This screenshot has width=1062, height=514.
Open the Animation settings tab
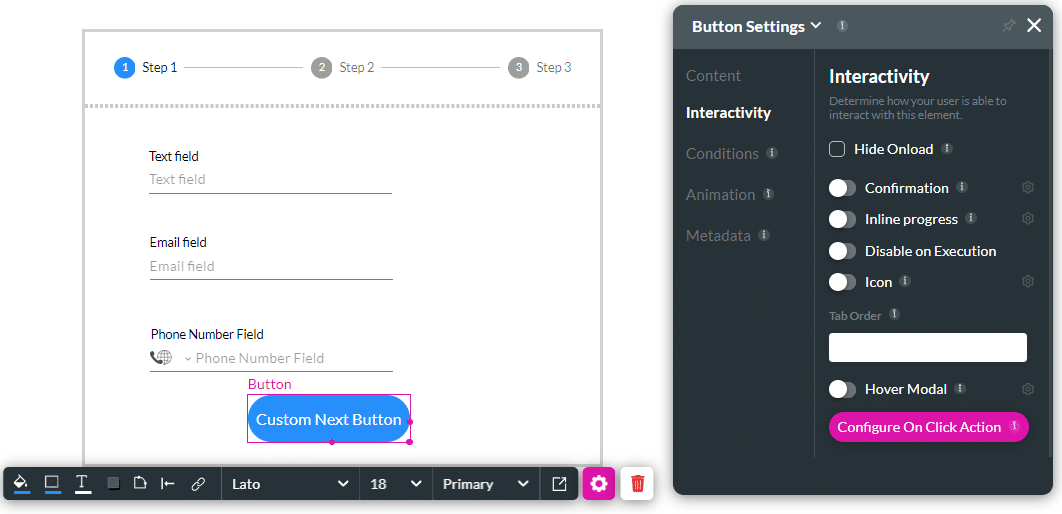[x=720, y=195]
